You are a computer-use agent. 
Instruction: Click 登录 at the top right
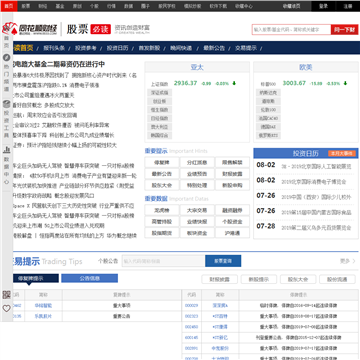coord(323,6)
